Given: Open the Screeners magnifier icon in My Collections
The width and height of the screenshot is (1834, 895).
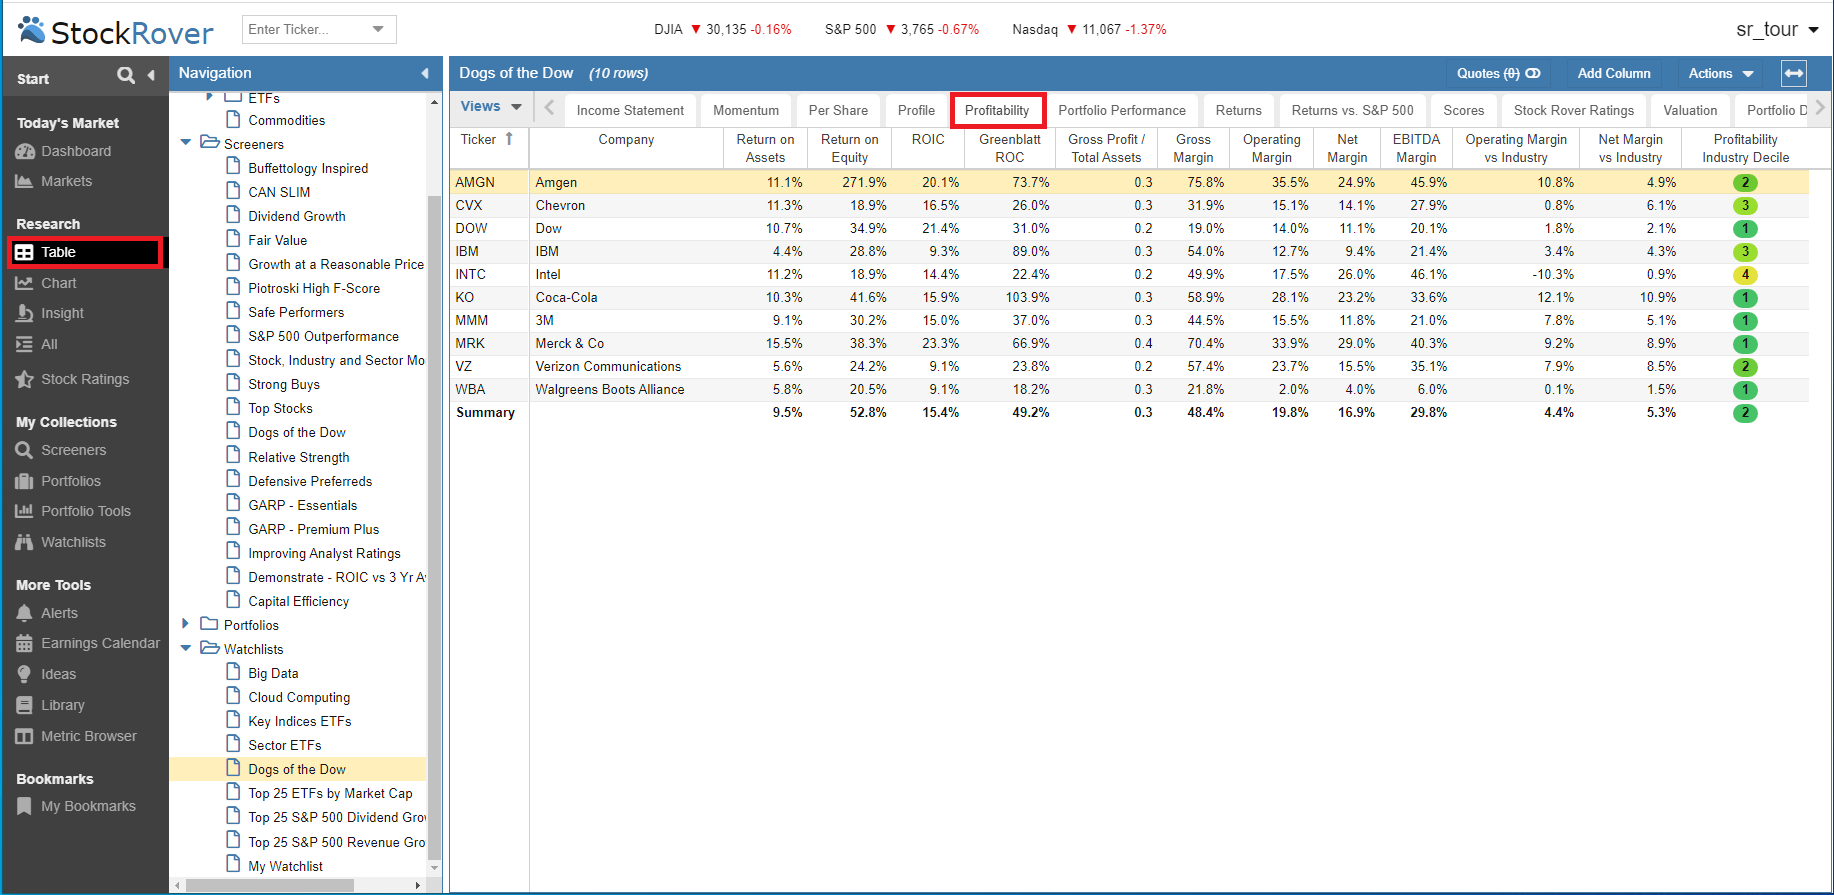Looking at the screenshot, I should (x=25, y=450).
